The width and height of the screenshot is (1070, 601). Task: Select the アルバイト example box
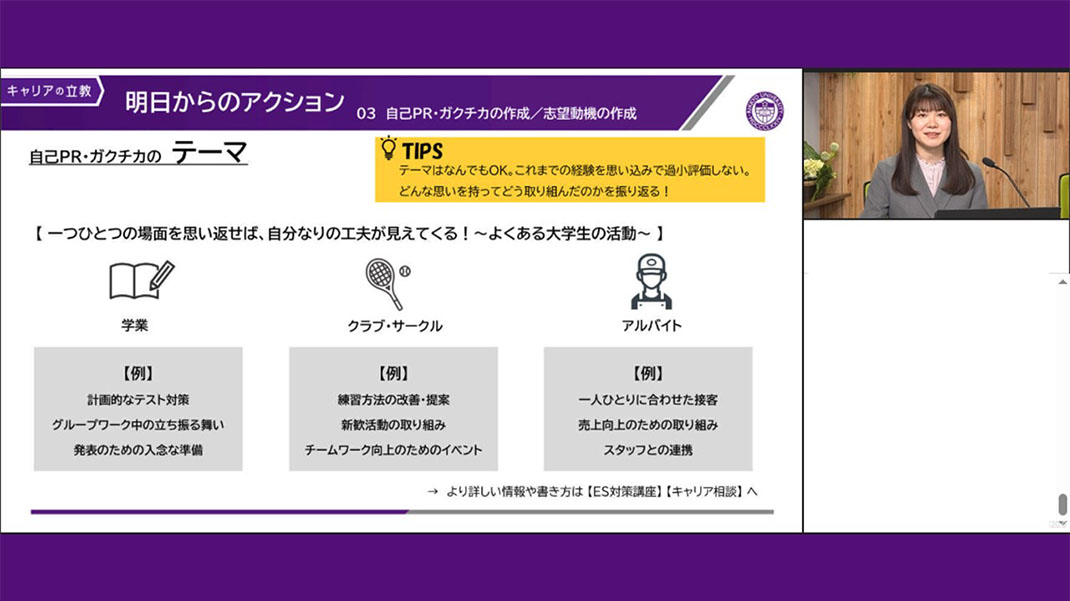[648, 409]
